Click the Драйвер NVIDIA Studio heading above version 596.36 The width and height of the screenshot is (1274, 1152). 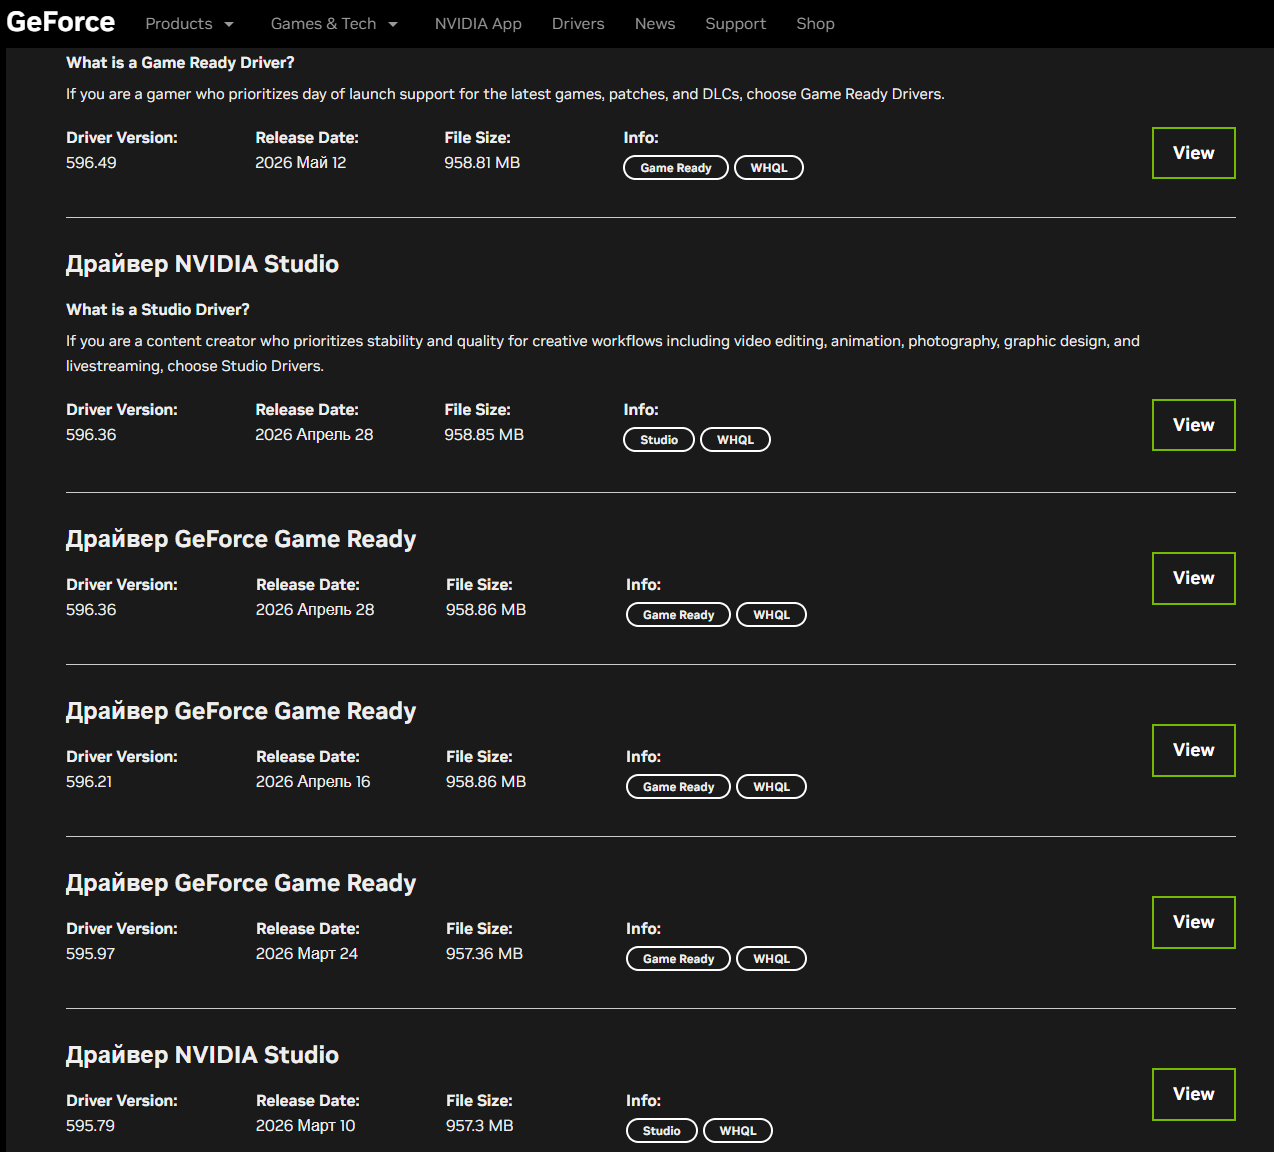202,264
